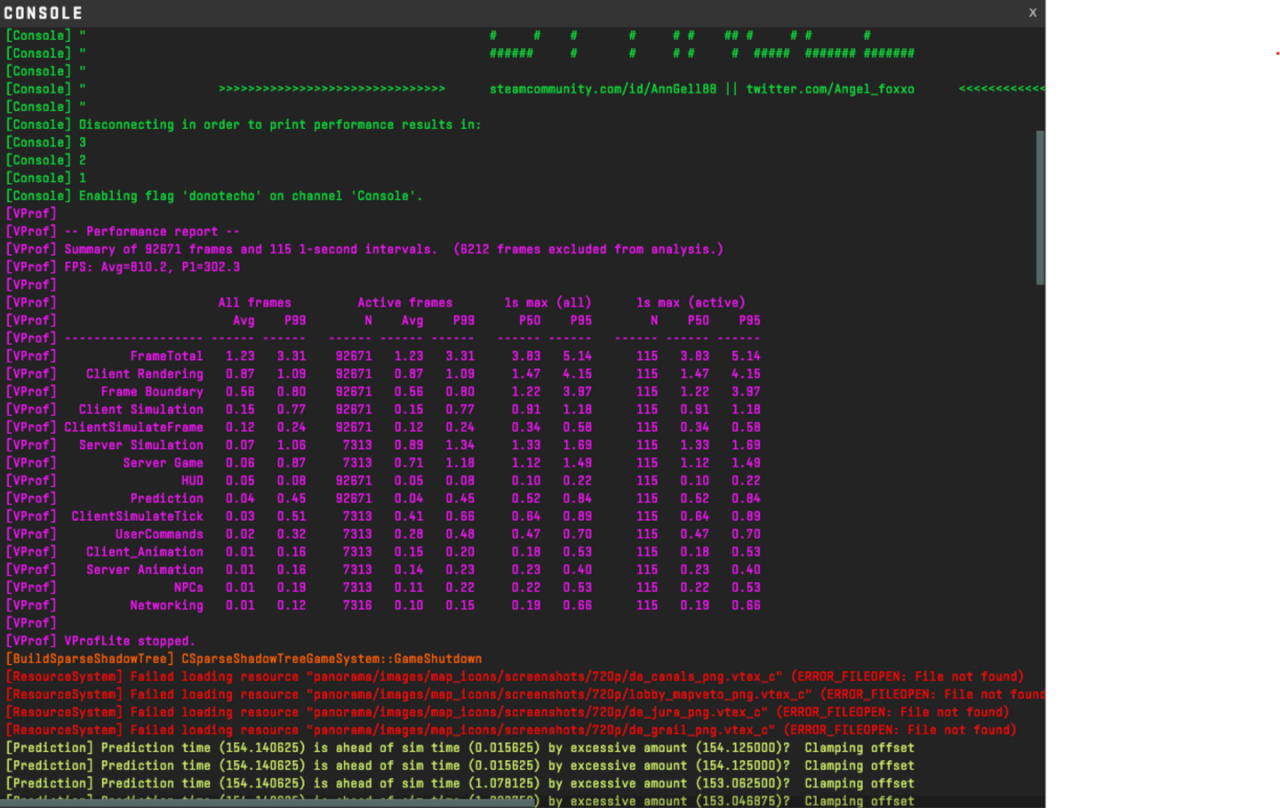The image size is (1280, 808).
Task: Click the 'Client Simulation' row label
Action: pyautogui.click(x=141, y=410)
